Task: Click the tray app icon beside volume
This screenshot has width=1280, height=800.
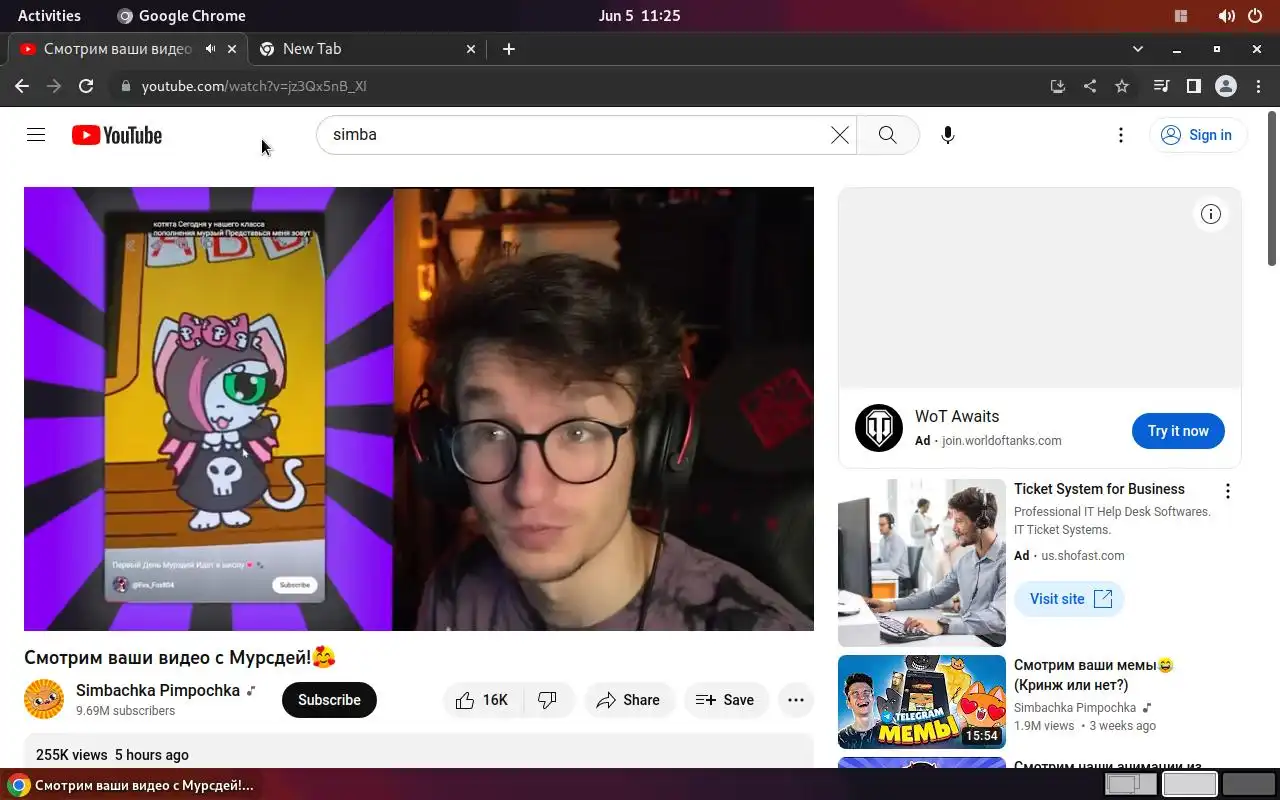Action: click(x=1181, y=15)
